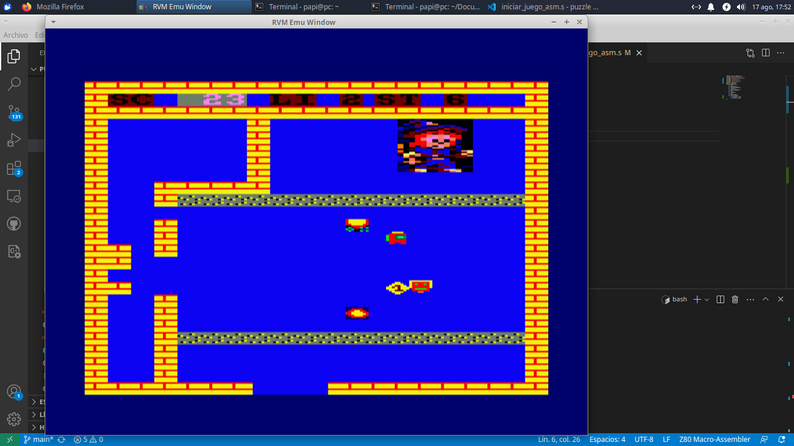
Task: Open the Extensions view in sidebar
Action: [x=14, y=168]
